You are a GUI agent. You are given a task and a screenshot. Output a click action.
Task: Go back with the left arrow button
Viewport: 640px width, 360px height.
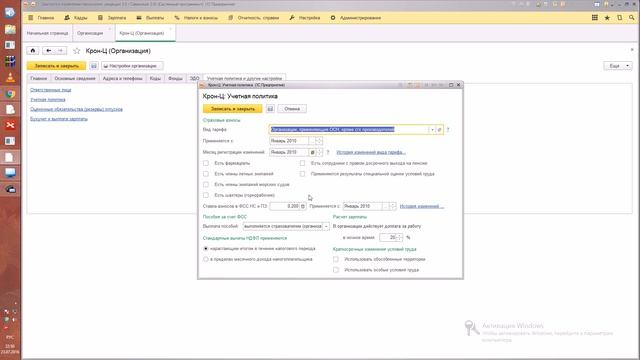[x=49, y=51]
